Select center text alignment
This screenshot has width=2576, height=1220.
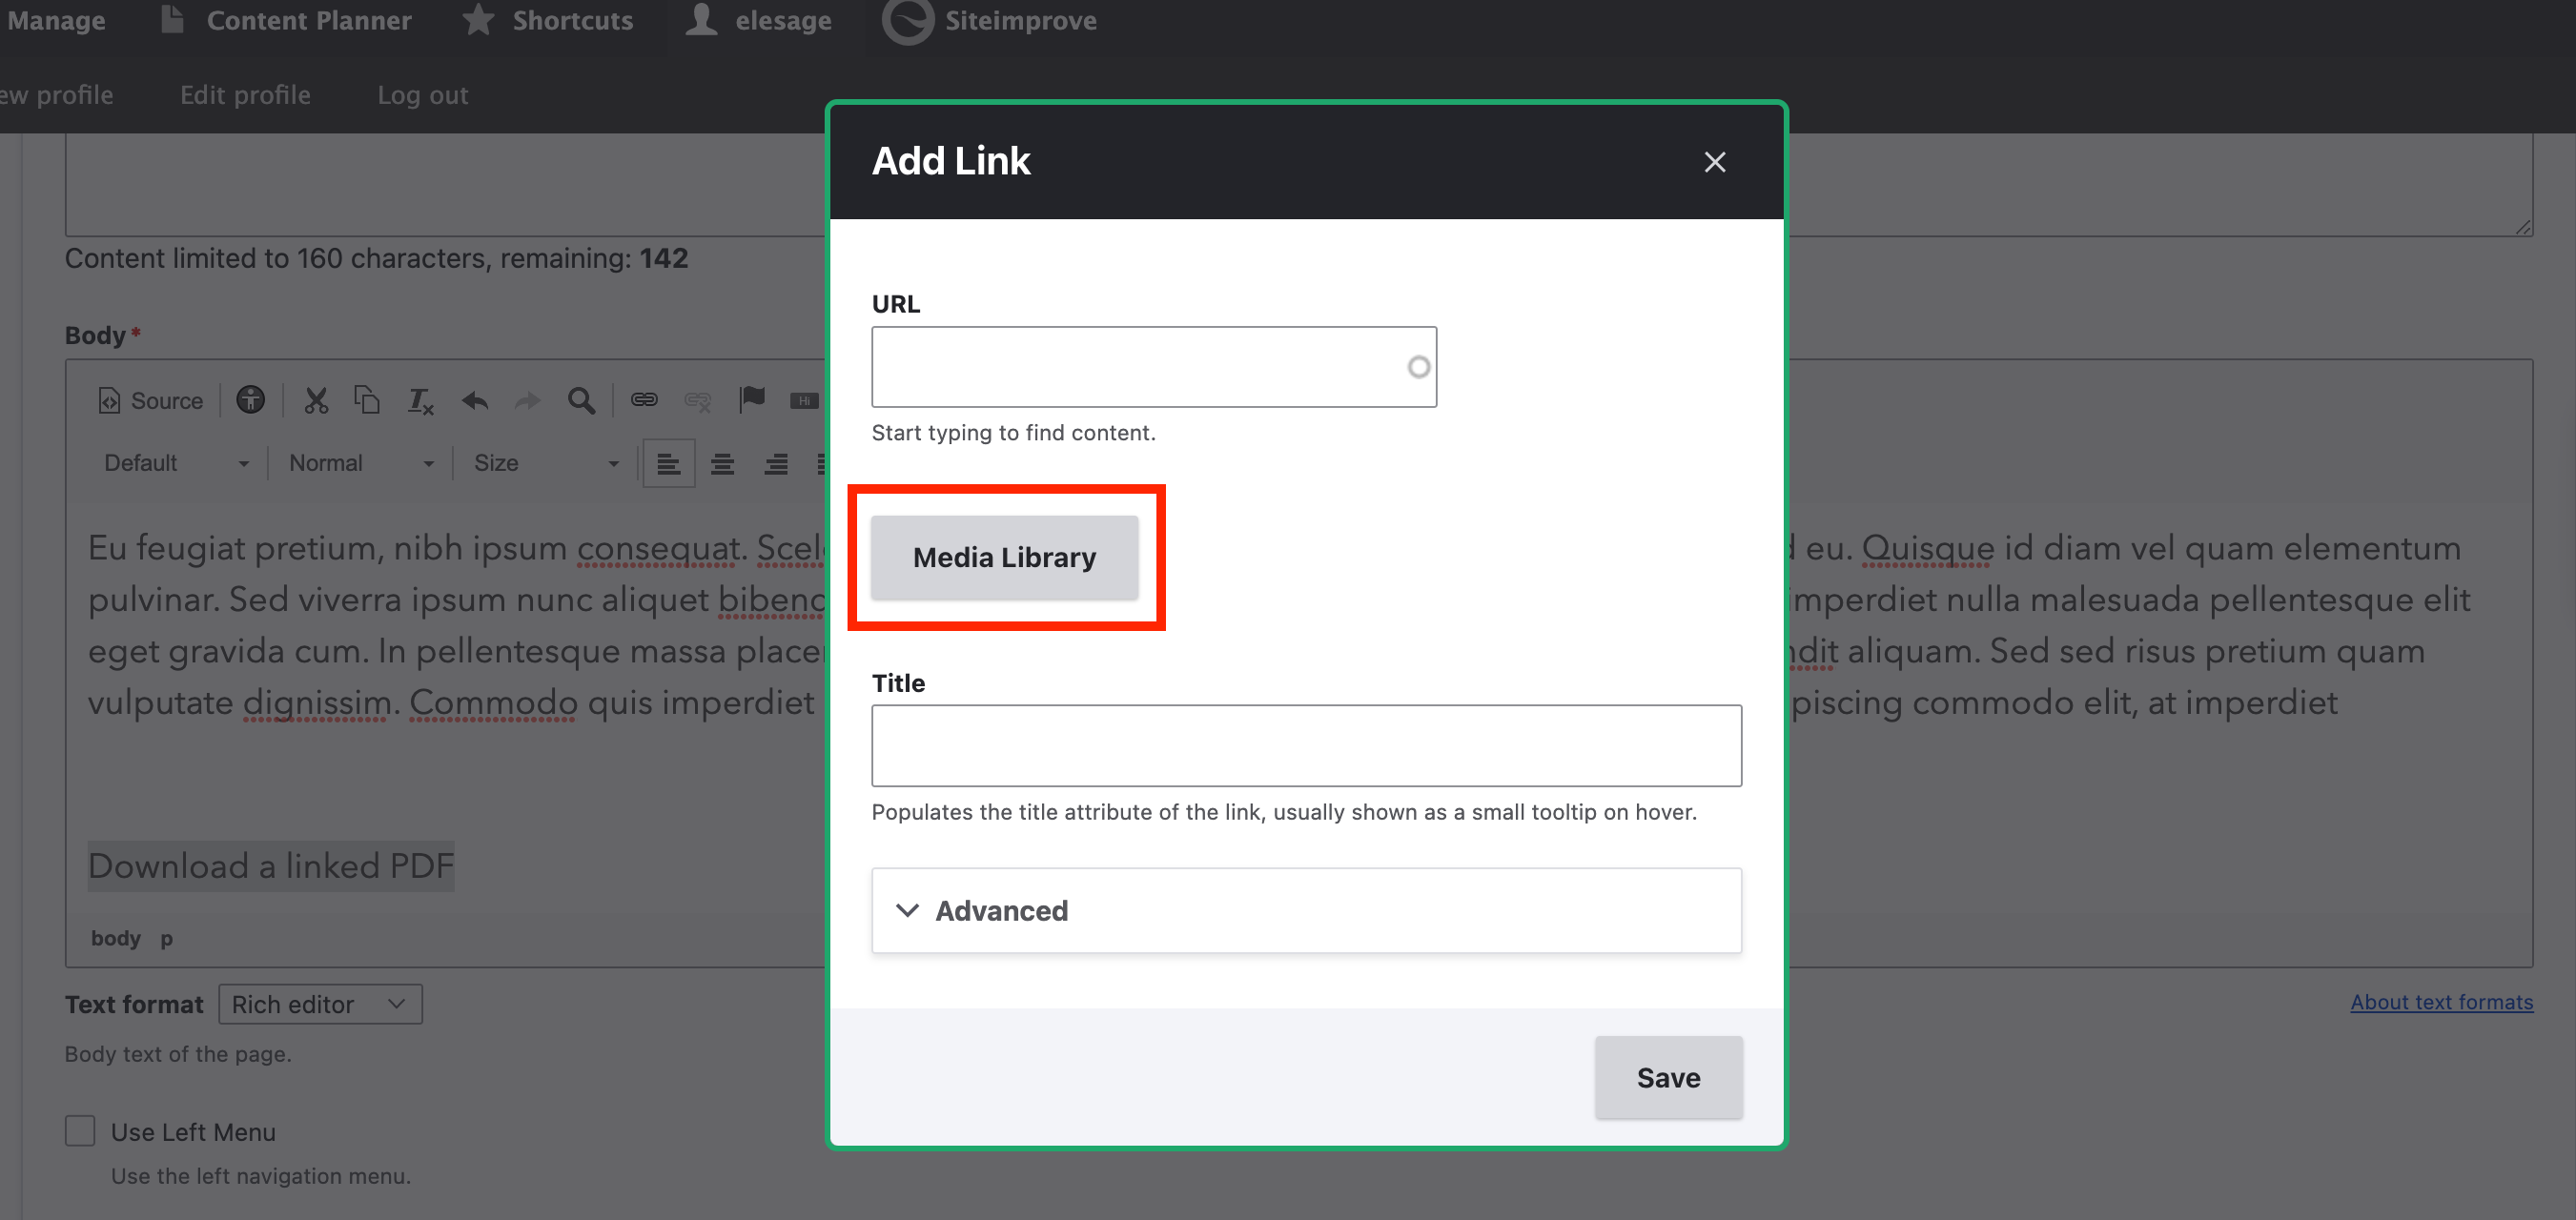click(722, 463)
